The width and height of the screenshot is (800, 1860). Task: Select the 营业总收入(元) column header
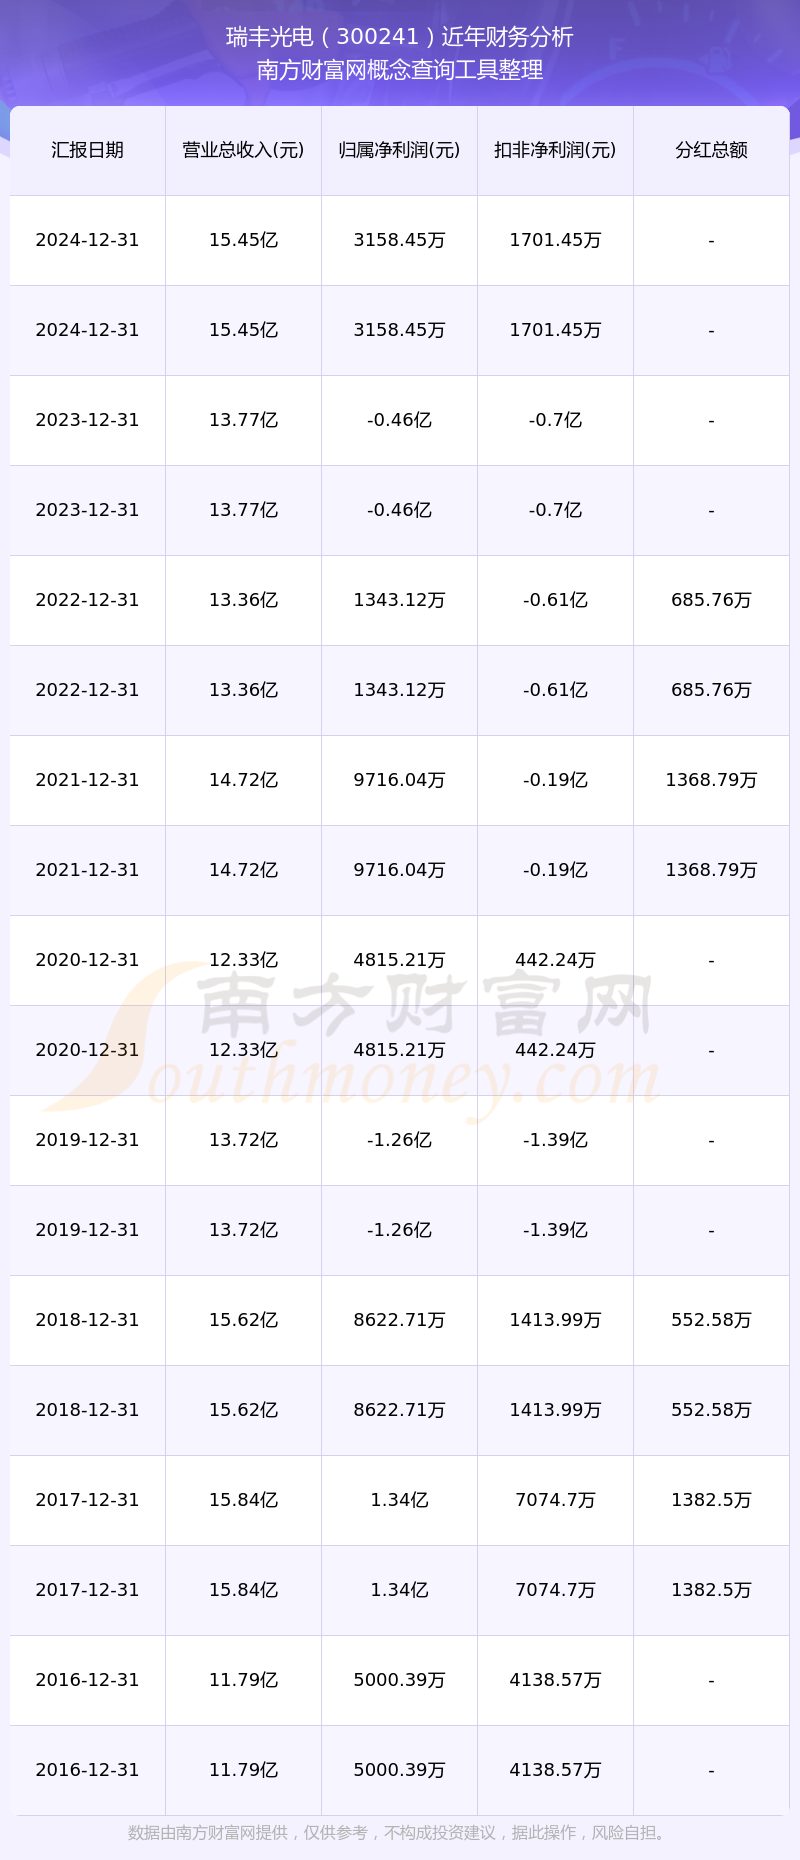tap(243, 150)
